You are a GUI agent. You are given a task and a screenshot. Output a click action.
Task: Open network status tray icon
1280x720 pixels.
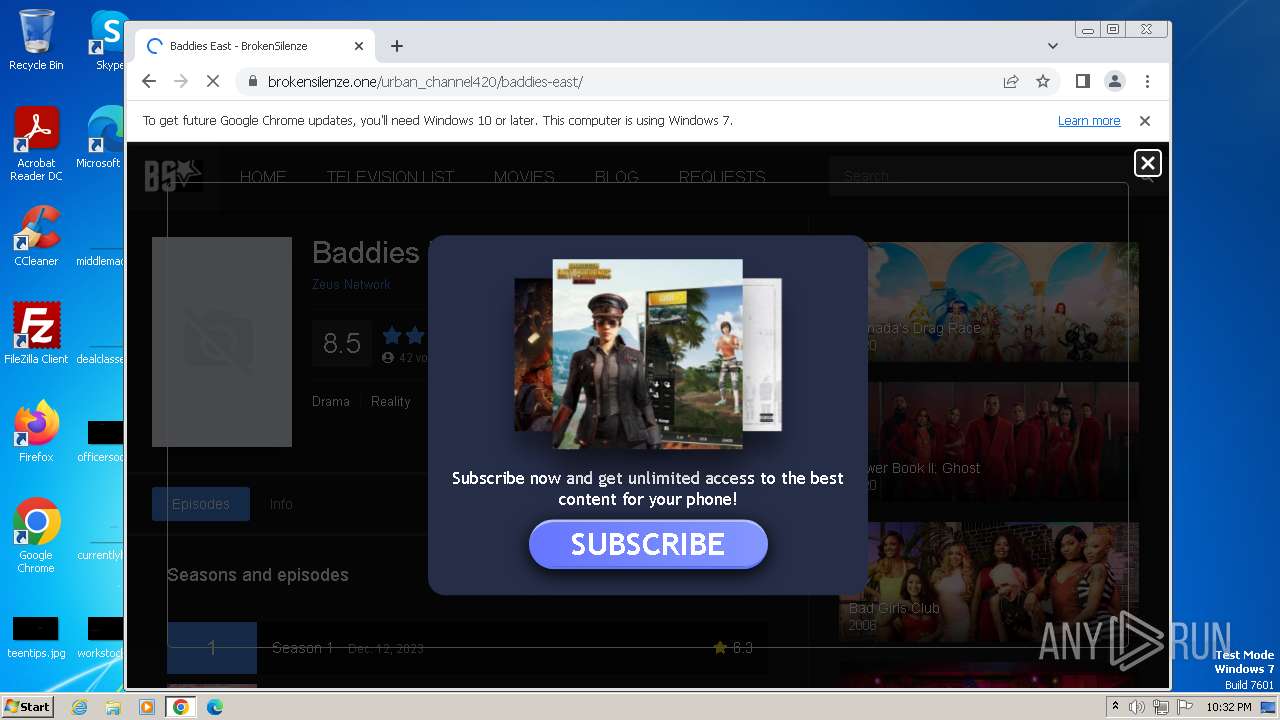click(x=1161, y=707)
